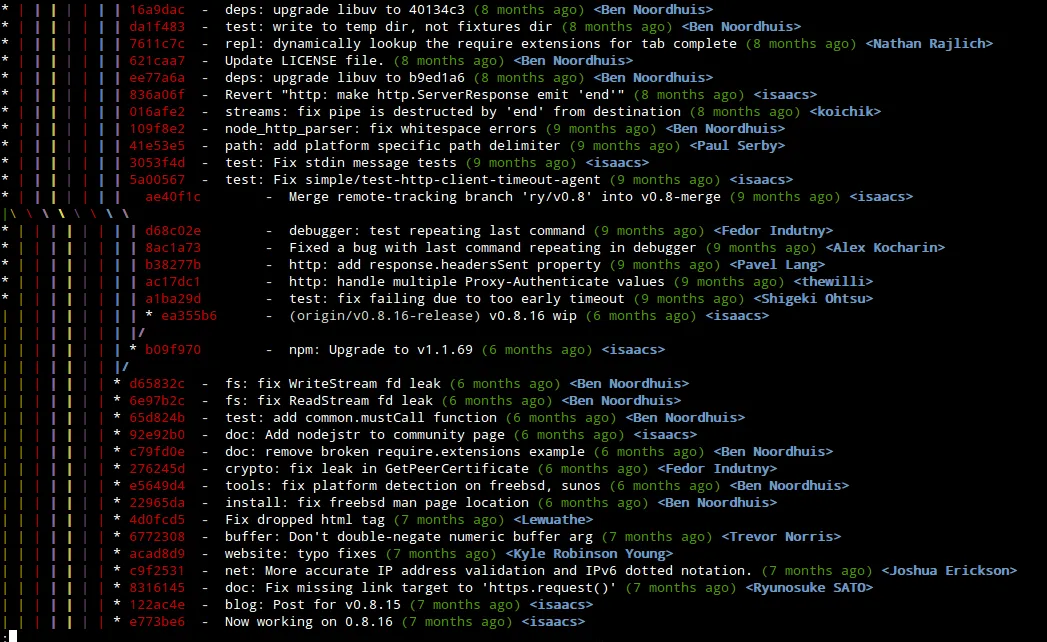Click commit hash 8ac1a73
Viewport: 1047px width, 642px height.
(173, 248)
